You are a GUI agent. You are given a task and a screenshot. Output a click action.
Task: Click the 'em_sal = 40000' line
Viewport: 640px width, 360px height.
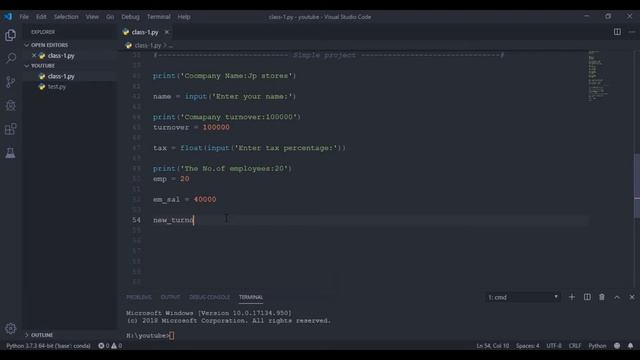point(184,200)
